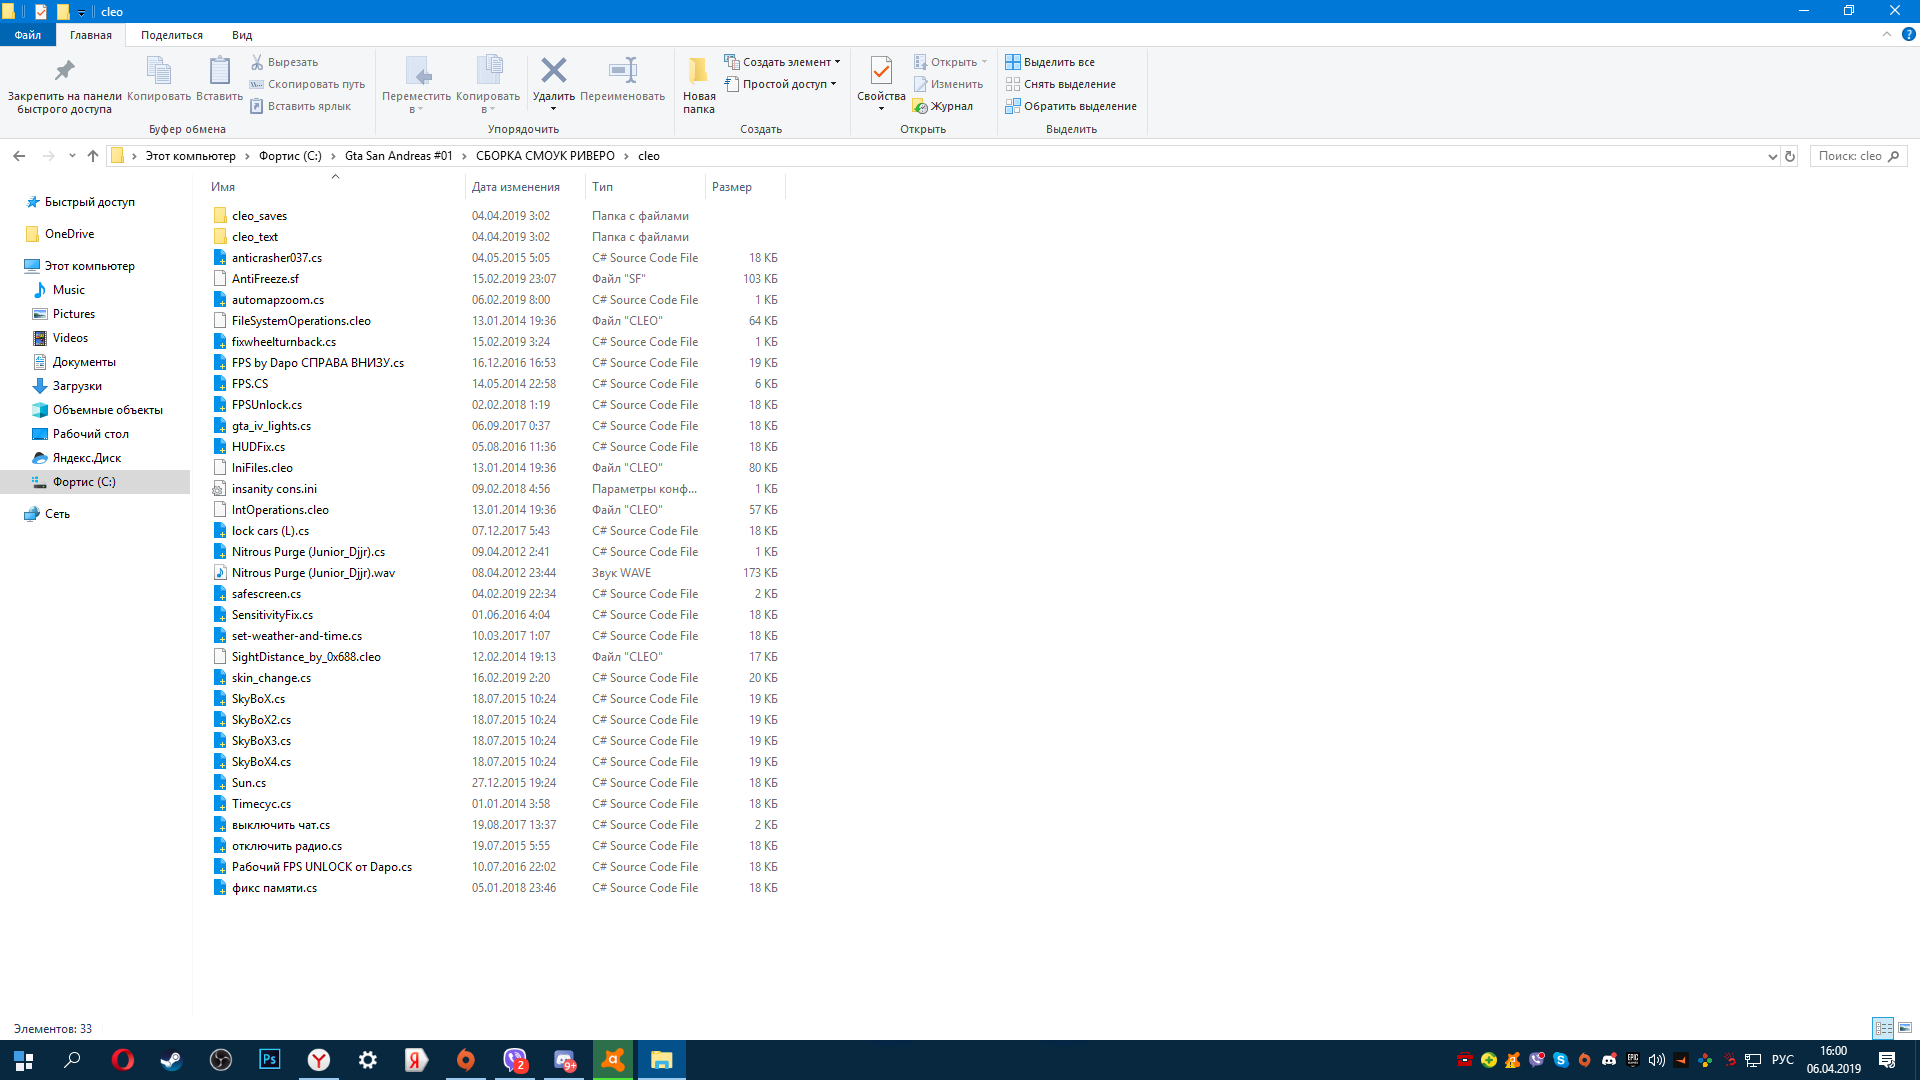Image resolution: width=1920 pixels, height=1080 pixels.
Task: Click the Rename (Переименовать) icon
Action: pyautogui.click(x=622, y=71)
